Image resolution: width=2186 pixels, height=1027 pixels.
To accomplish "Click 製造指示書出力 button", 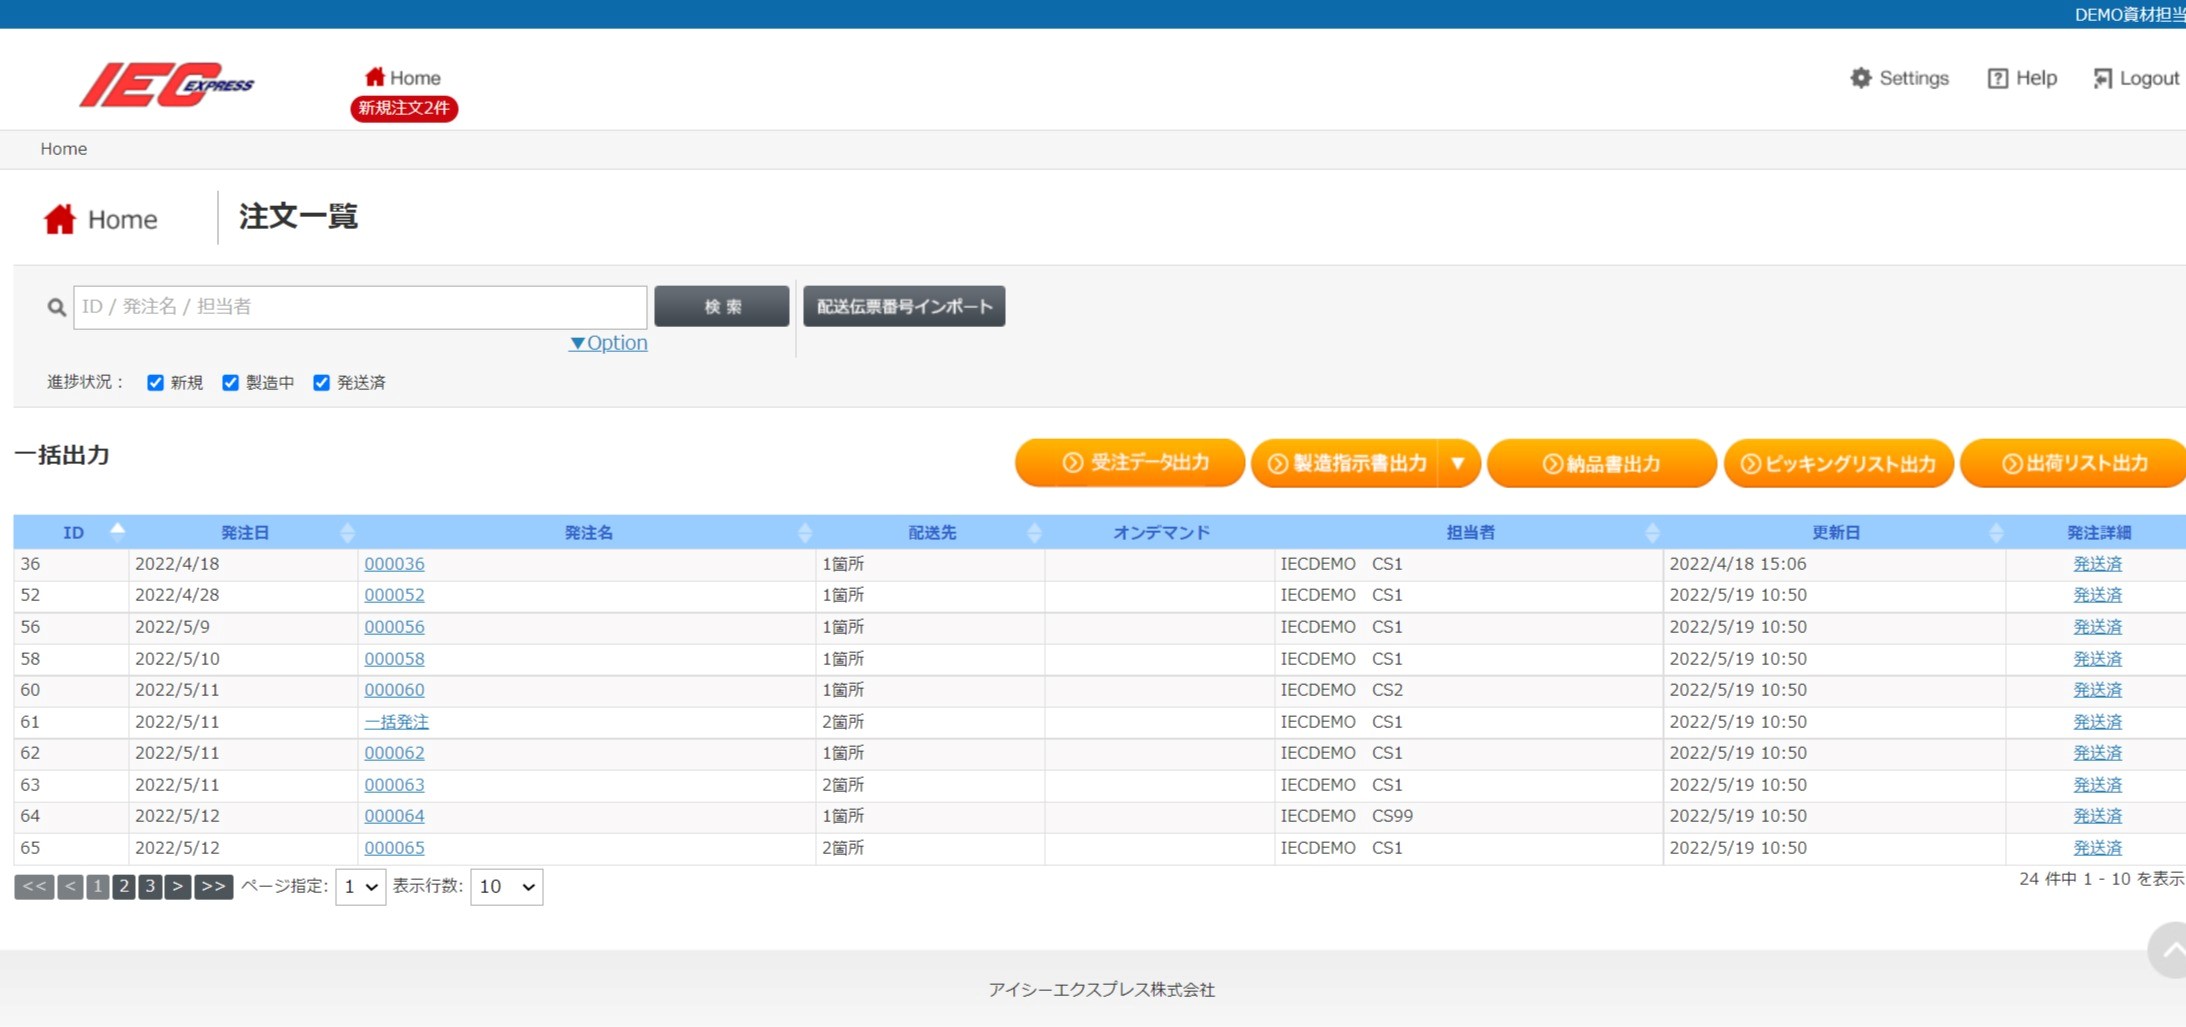I will coord(1345,463).
